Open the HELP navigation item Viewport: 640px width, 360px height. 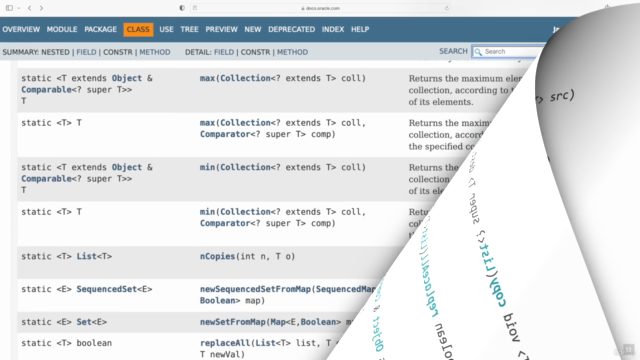[360, 29]
